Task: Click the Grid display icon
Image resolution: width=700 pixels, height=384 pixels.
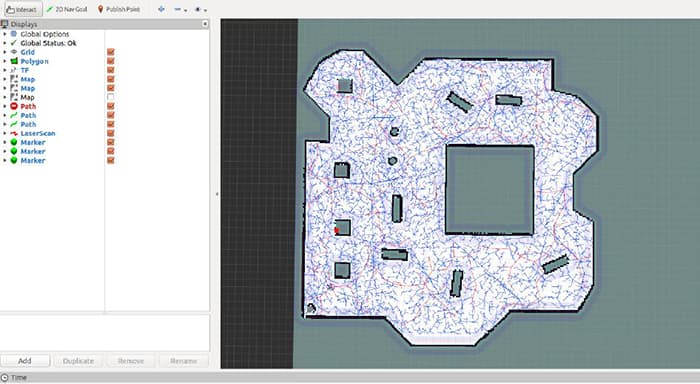Action: (14, 52)
